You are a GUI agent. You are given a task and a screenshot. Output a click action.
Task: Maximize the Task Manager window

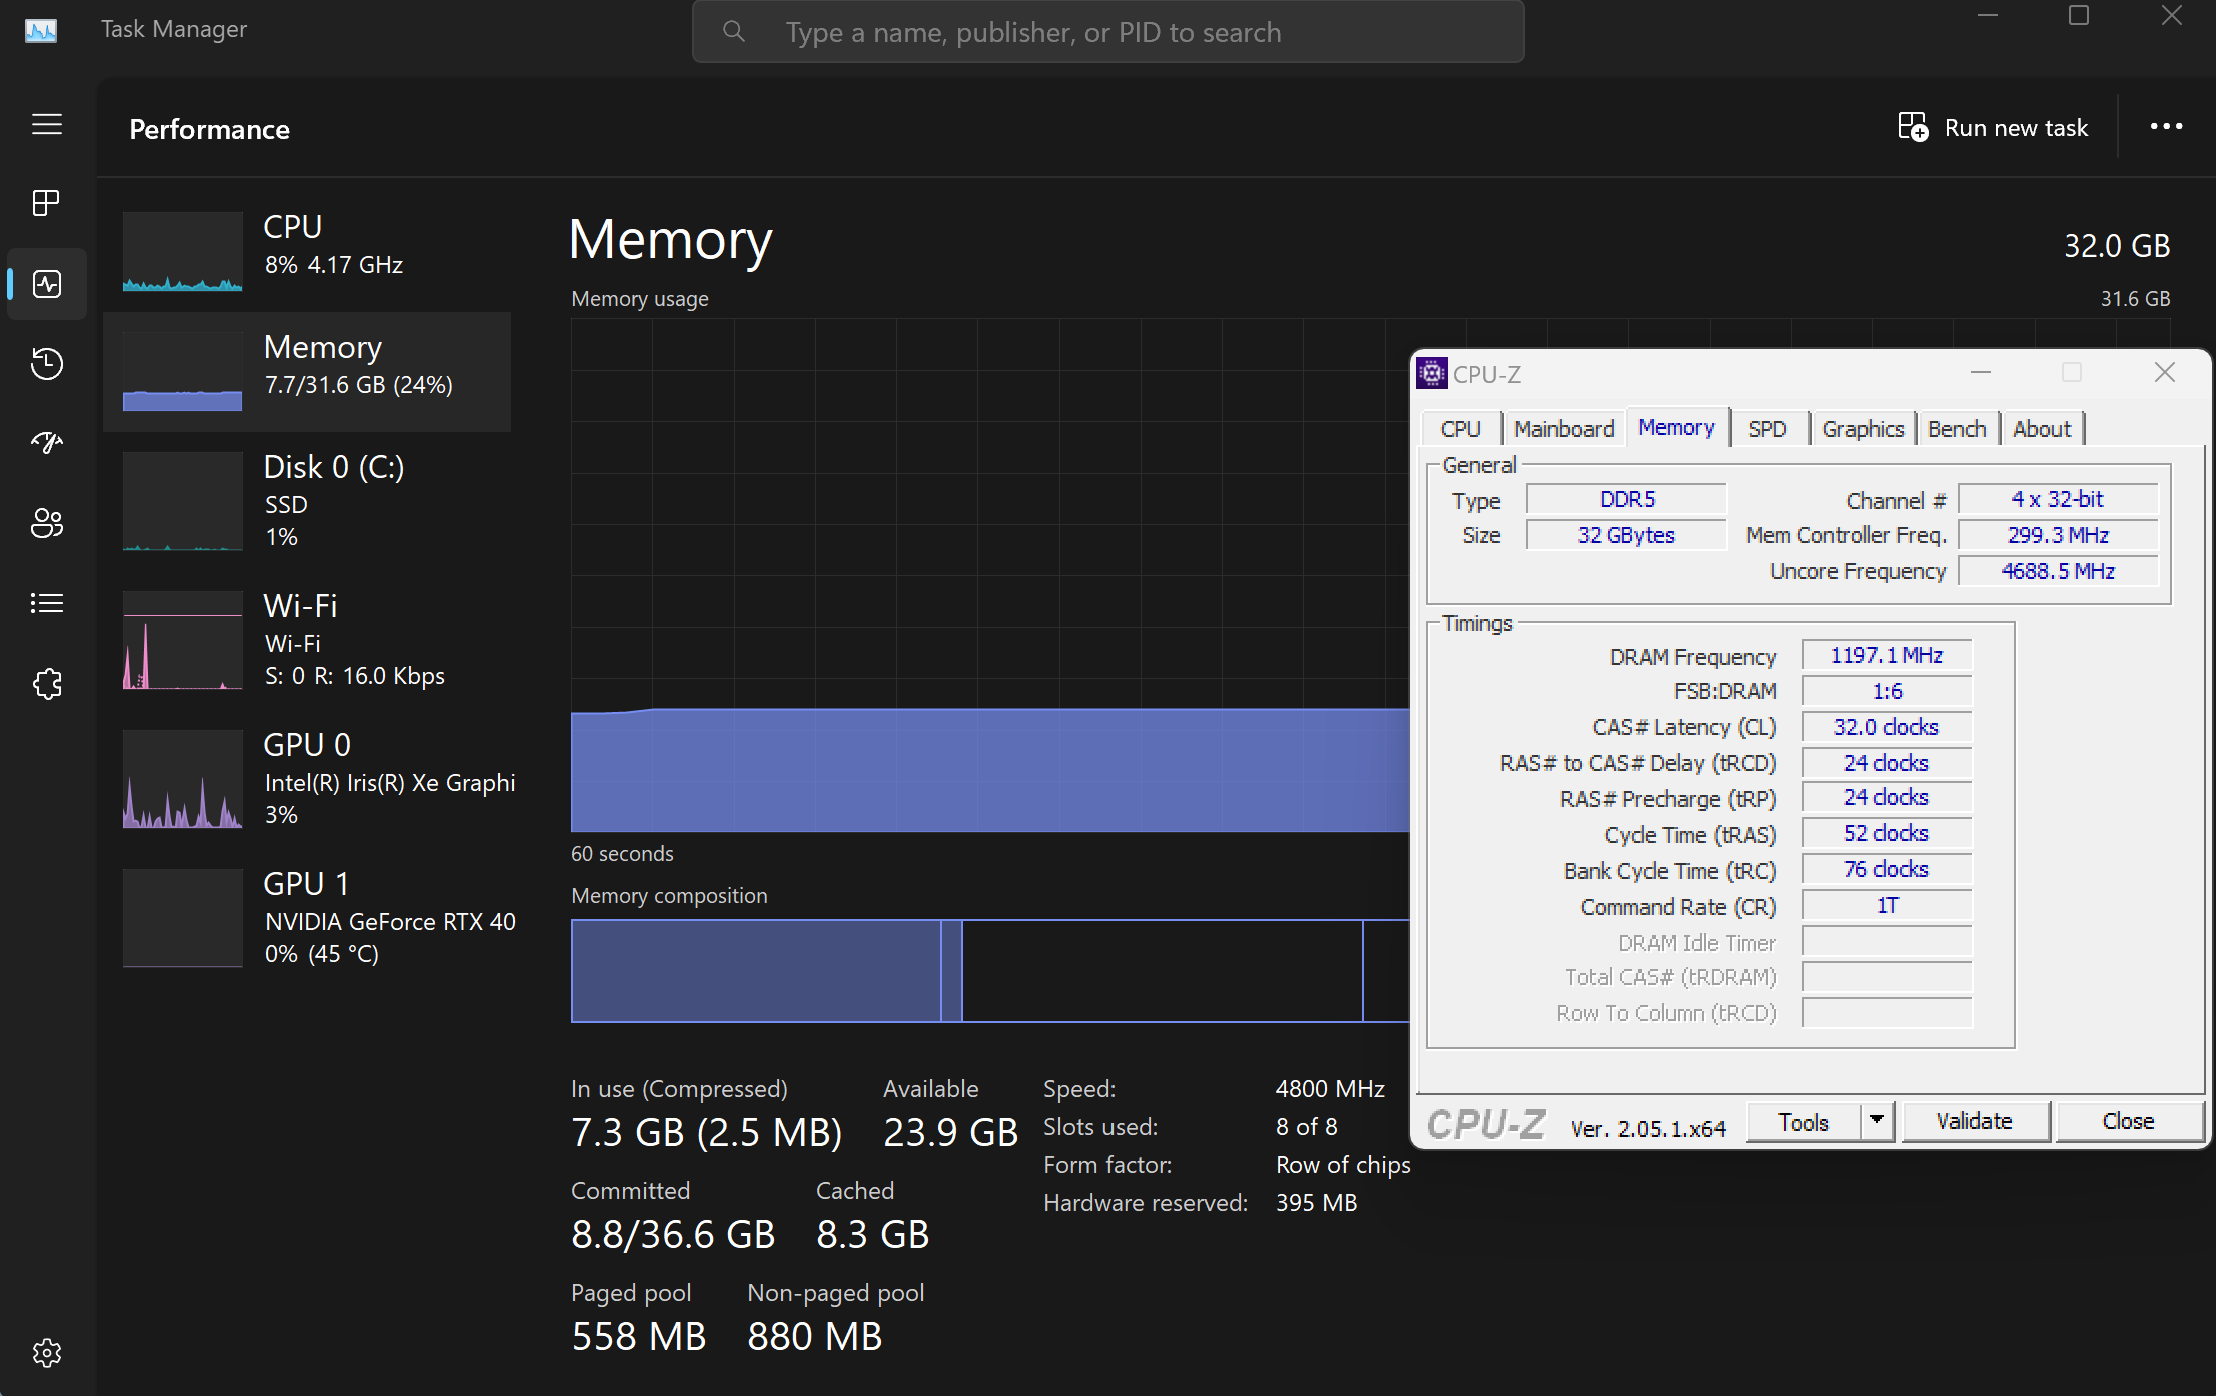pos(2079,15)
